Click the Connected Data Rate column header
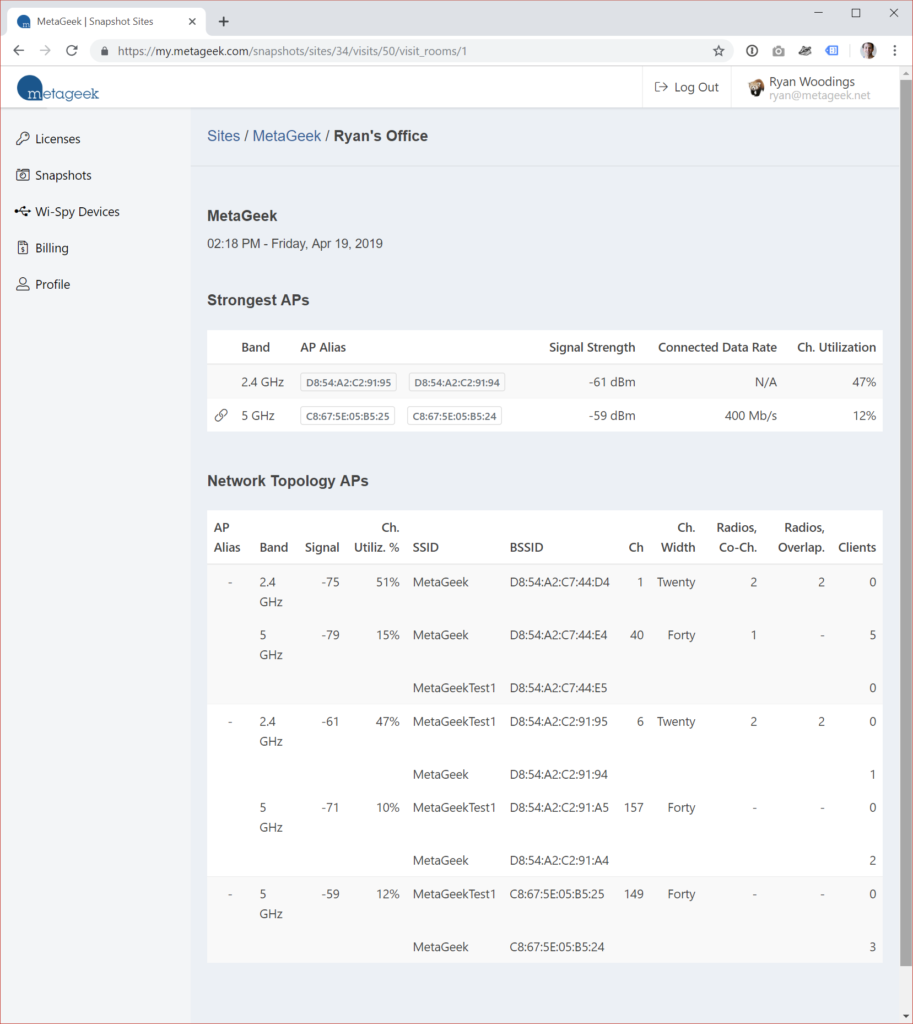This screenshot has height=1024, width=913. (x=717, y=347)
